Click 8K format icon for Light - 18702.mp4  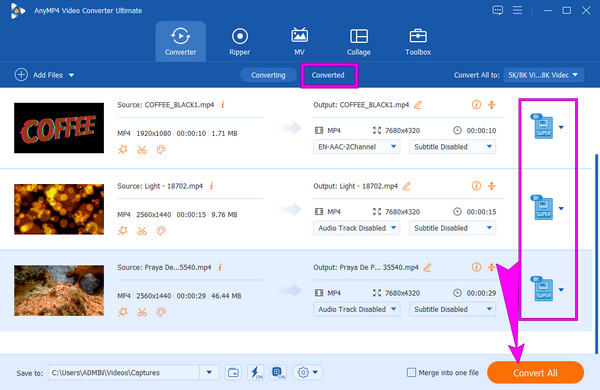pyautogui.click(x=542, y=207)
